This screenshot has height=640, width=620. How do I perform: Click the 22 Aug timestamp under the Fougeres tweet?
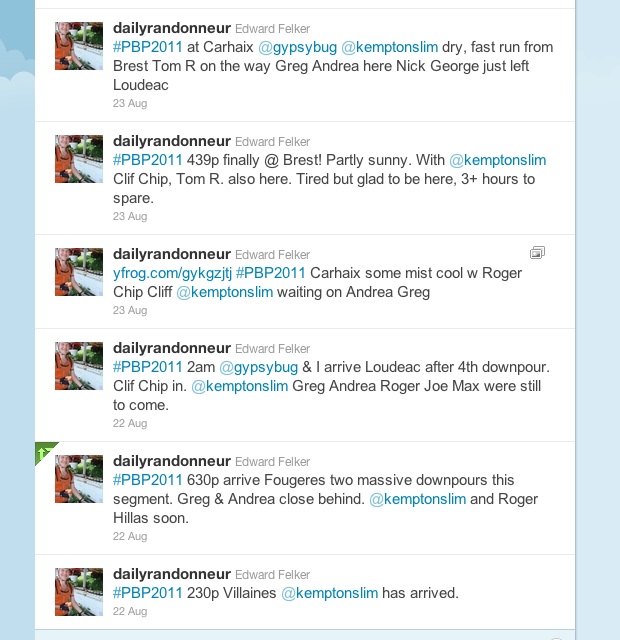(130, 536)
